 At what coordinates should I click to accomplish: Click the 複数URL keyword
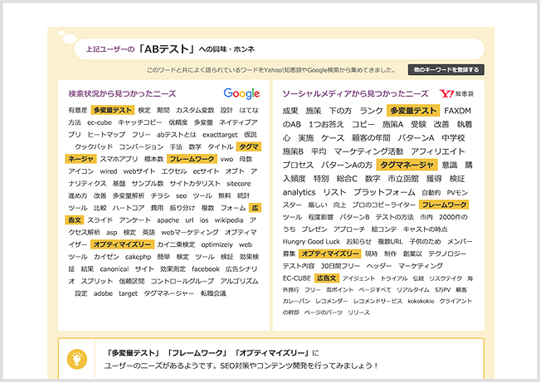pos(390,241)
